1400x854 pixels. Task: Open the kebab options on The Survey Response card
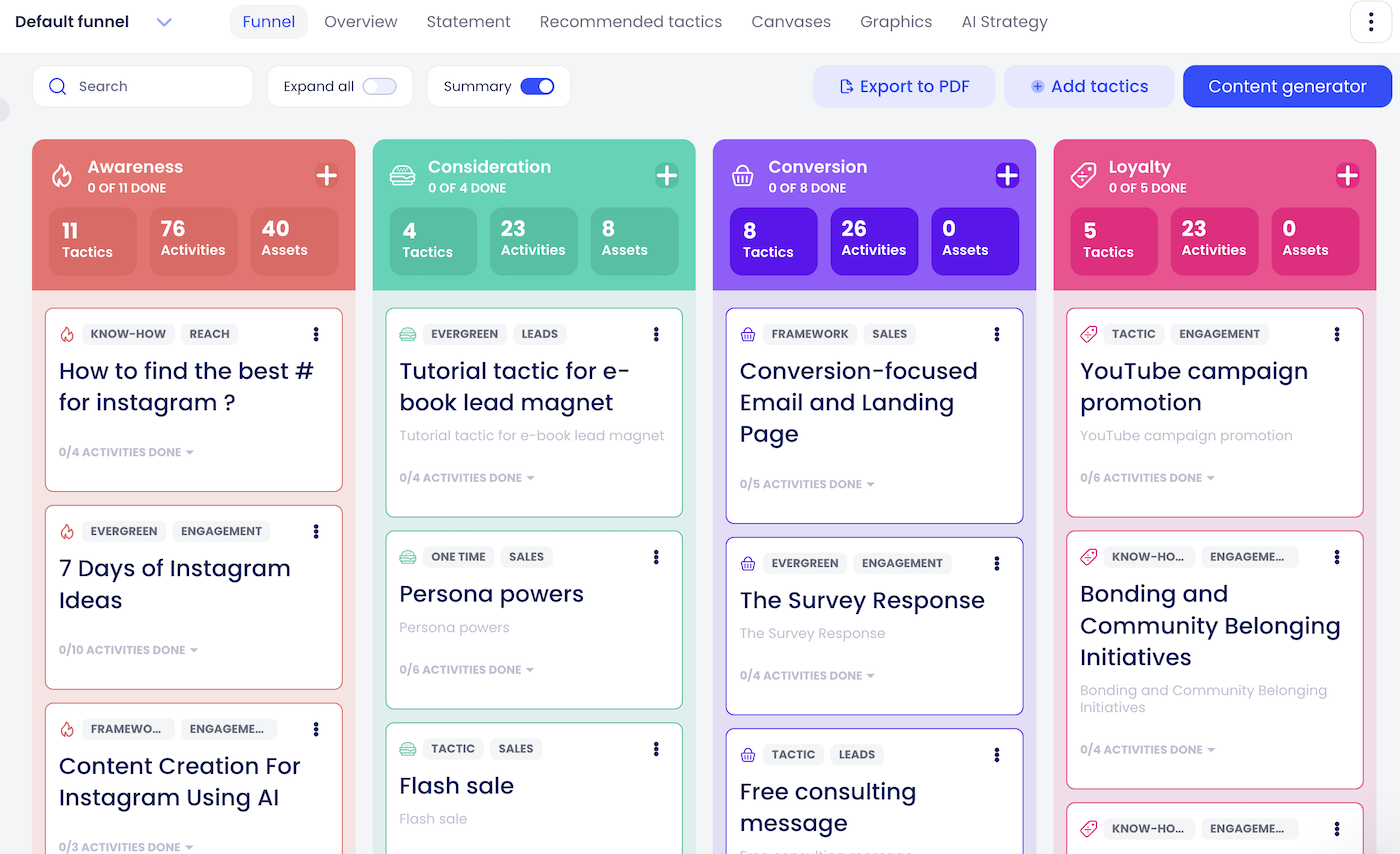pos(997,563)
